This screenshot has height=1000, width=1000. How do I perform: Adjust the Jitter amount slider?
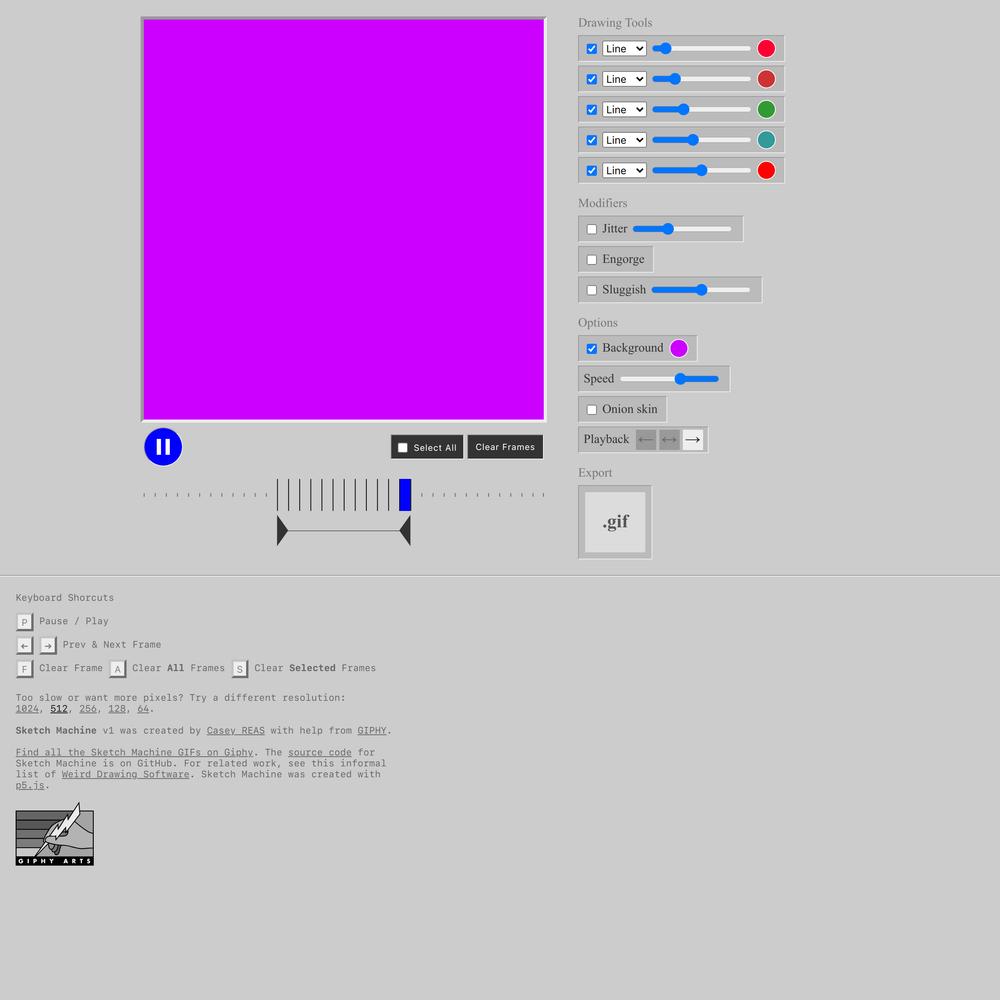click(x=682, y=229)
